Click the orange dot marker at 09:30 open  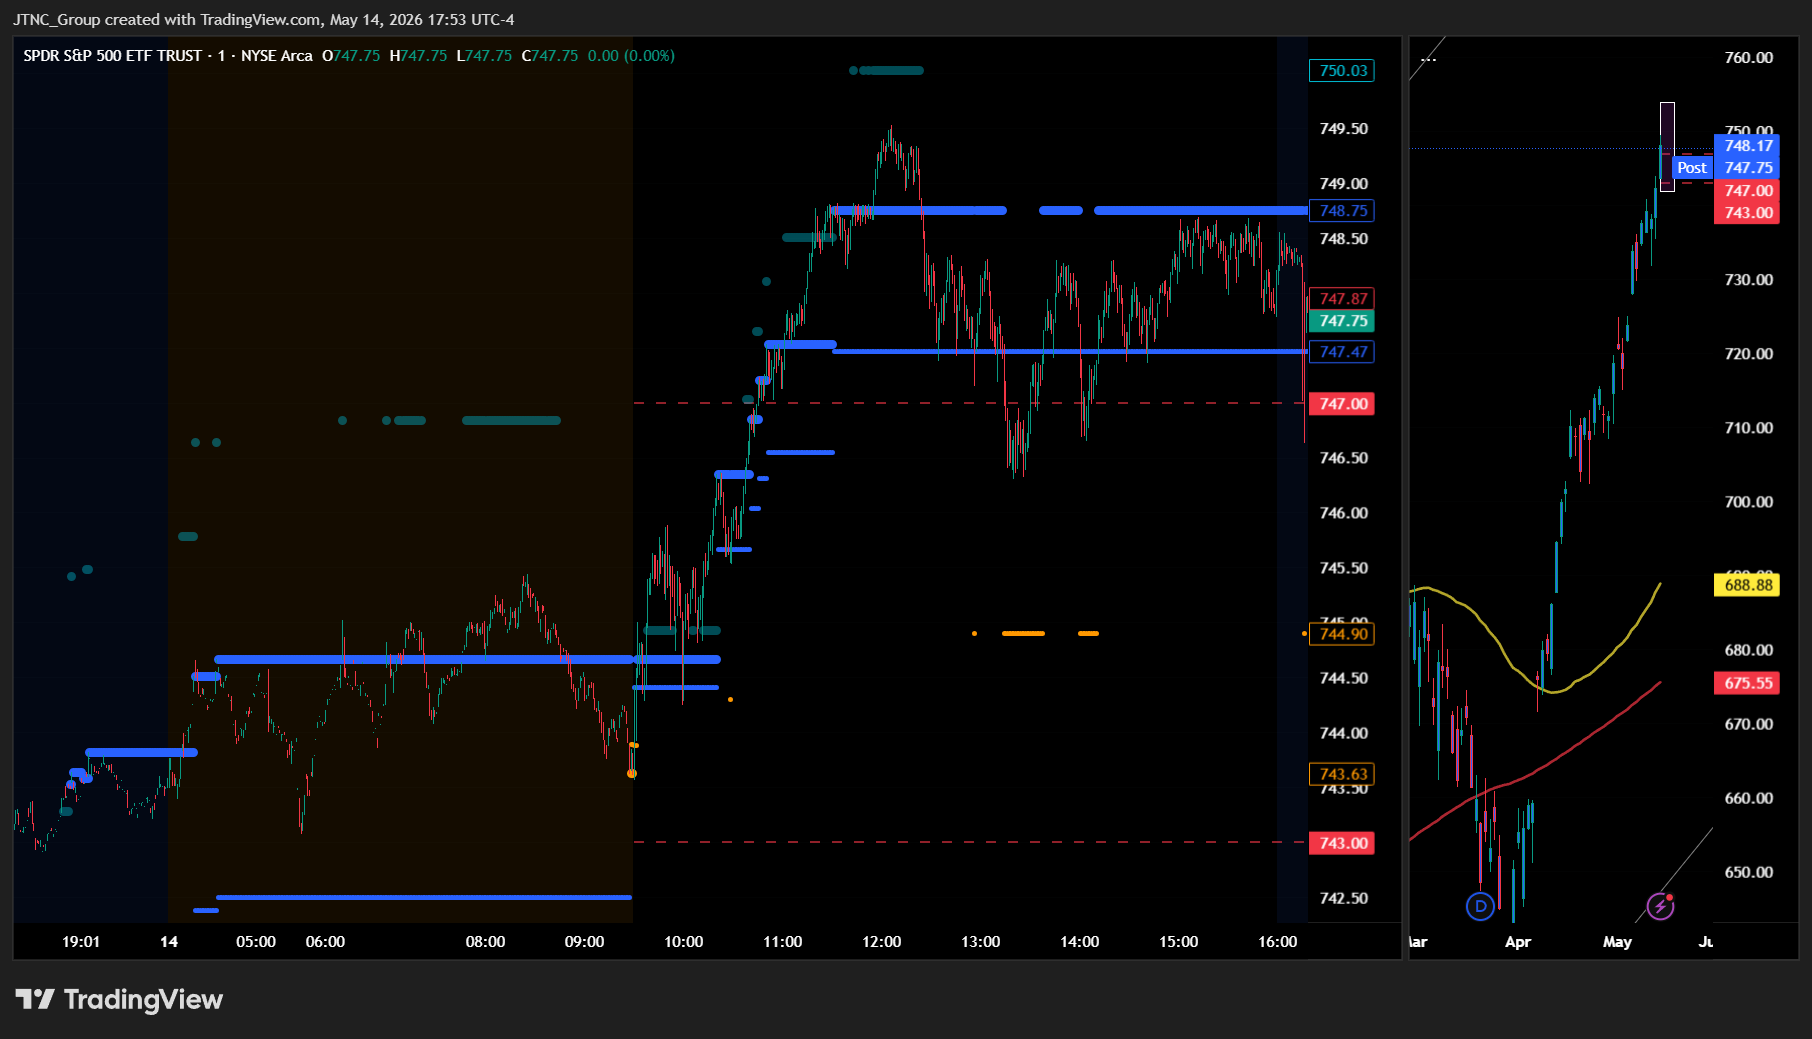tap(632, 773)
